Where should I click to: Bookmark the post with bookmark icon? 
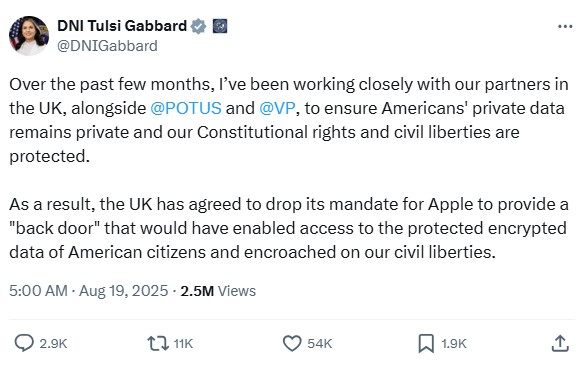point(426,343)
